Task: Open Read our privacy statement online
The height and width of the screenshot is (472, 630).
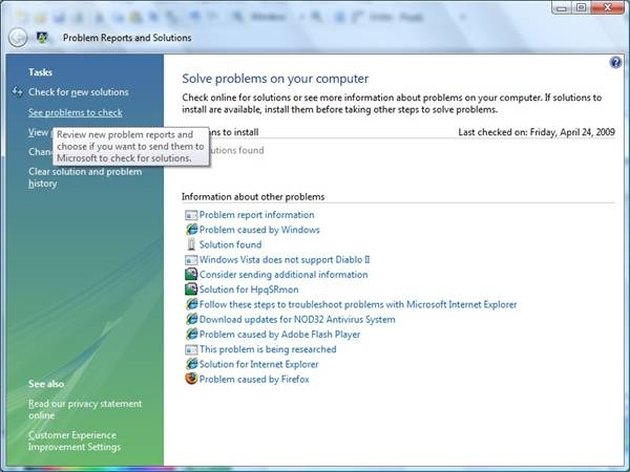Action: tap(85, 409)
